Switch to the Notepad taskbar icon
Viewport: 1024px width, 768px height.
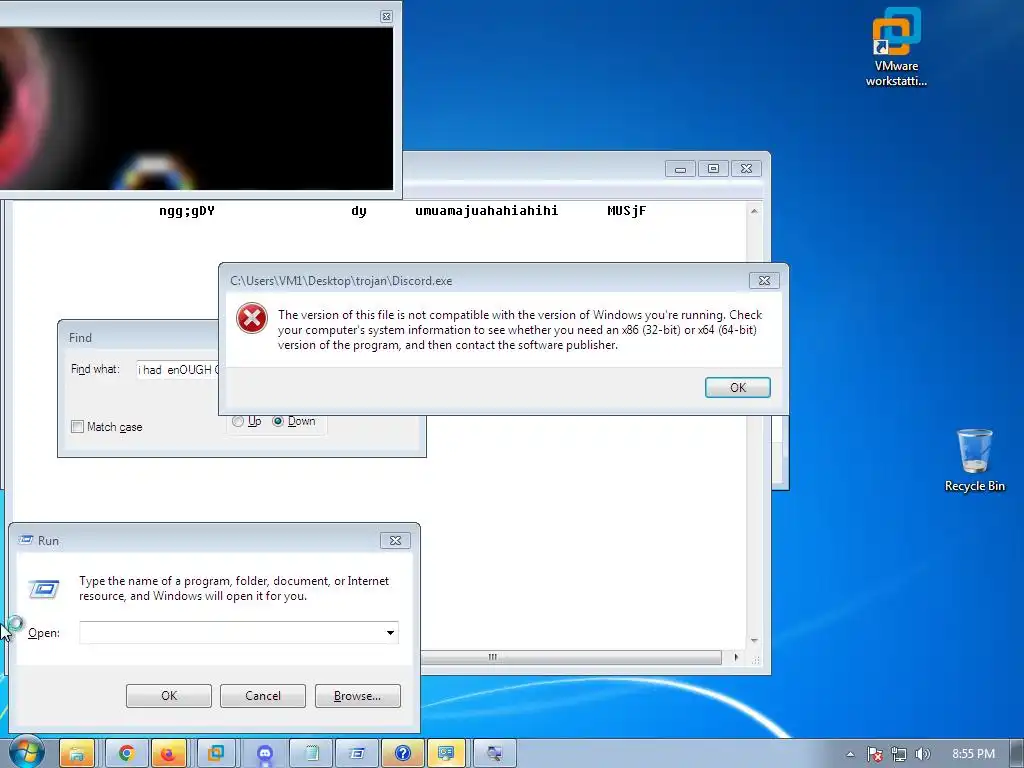click(312, 754)
